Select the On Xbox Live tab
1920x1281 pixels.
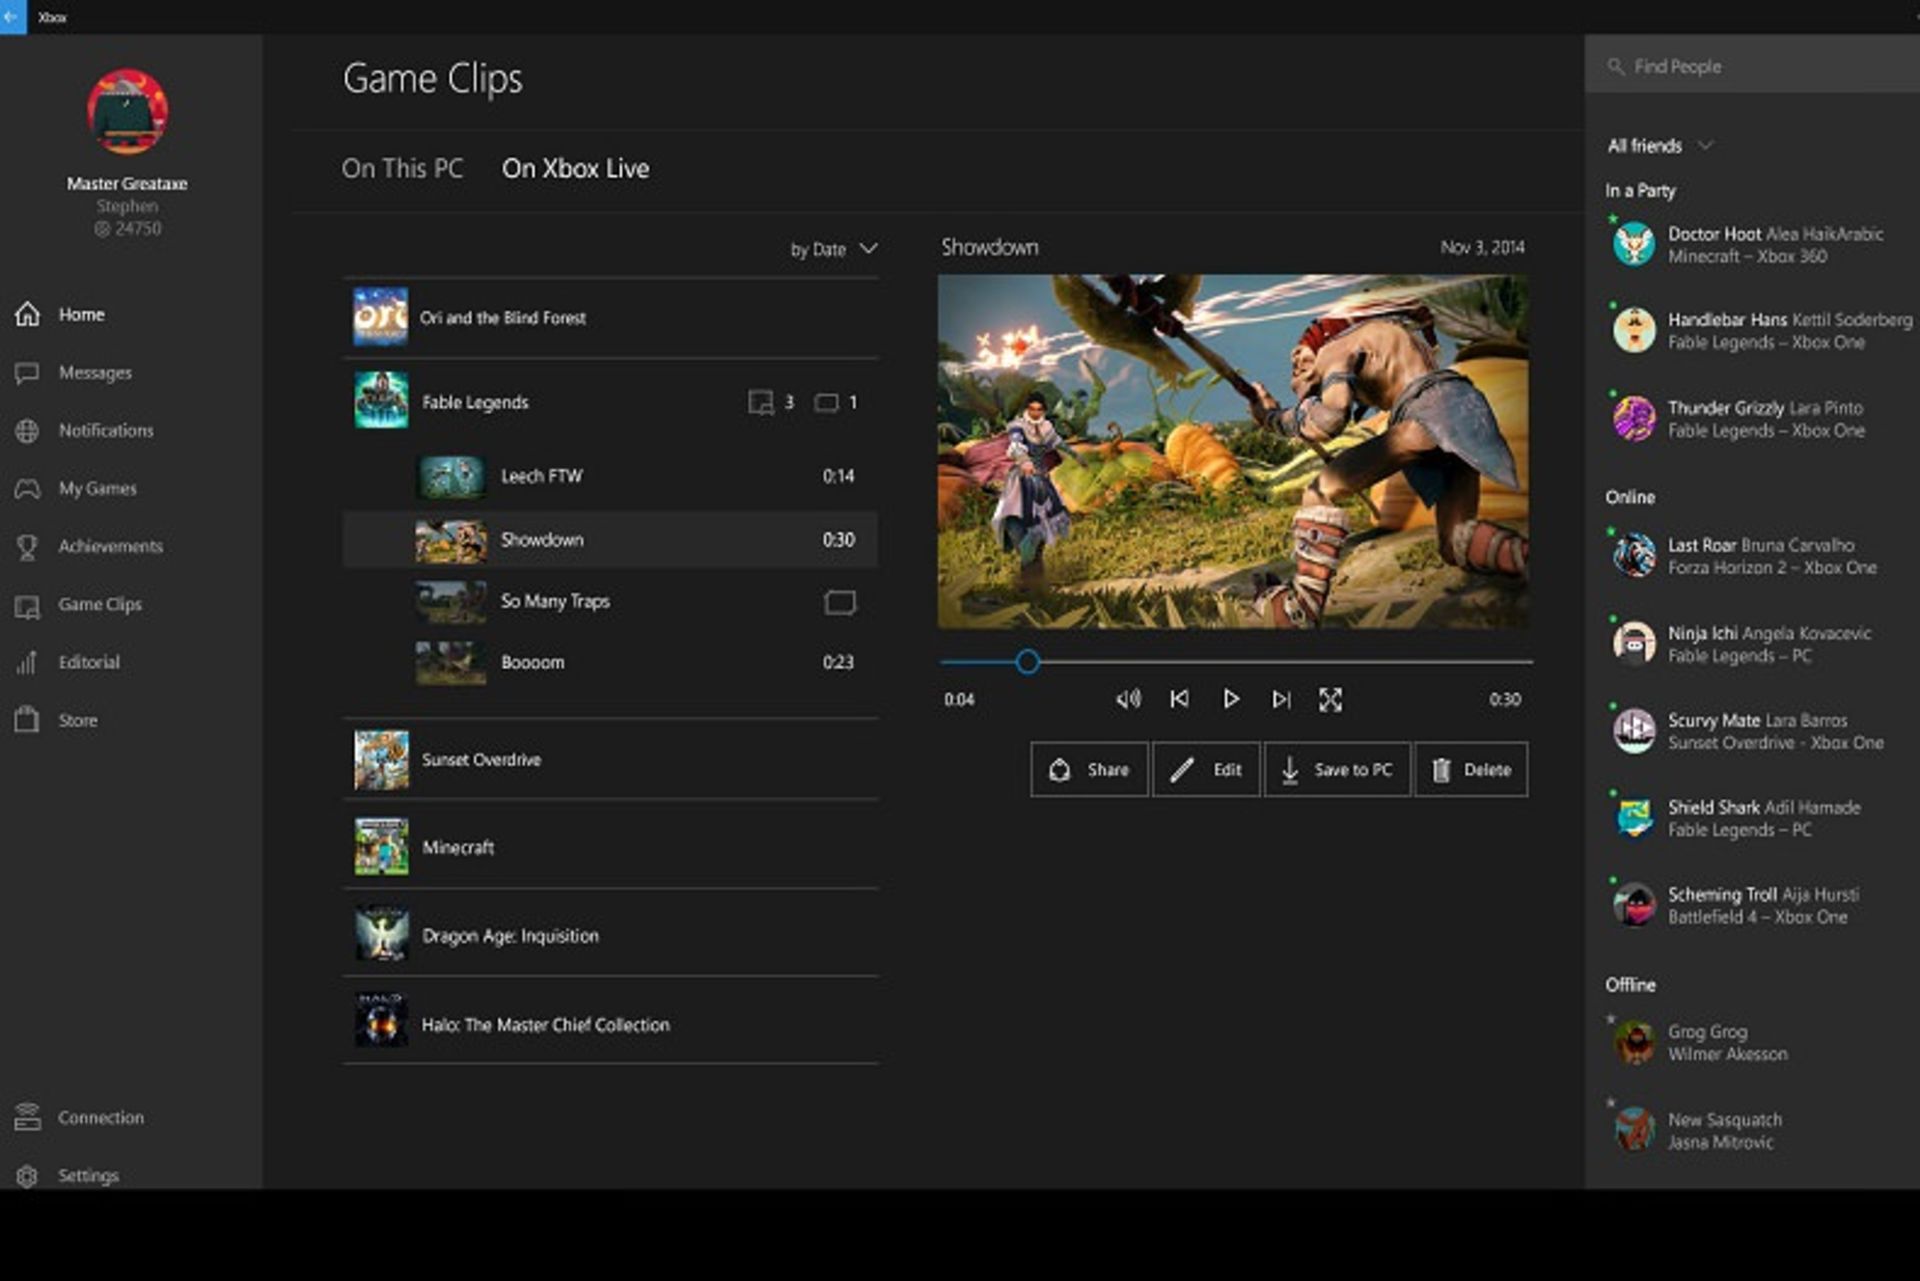coord(575,168)
